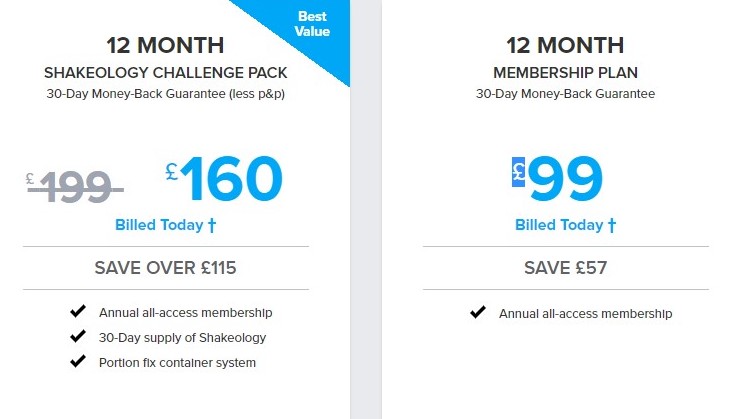This screenshot has height=419, width=746.
Task: Click the SAVE £57 text
Action: (565, 268)
